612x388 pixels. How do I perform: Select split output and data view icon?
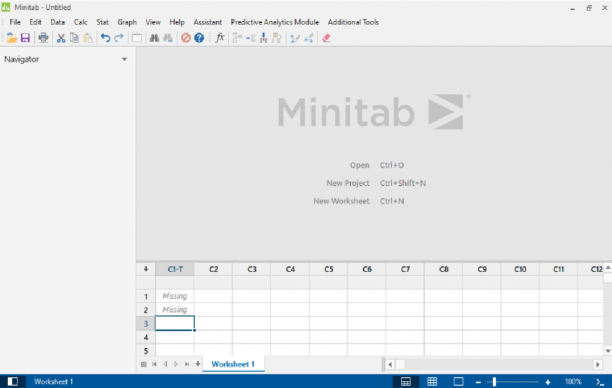(406, 381)
